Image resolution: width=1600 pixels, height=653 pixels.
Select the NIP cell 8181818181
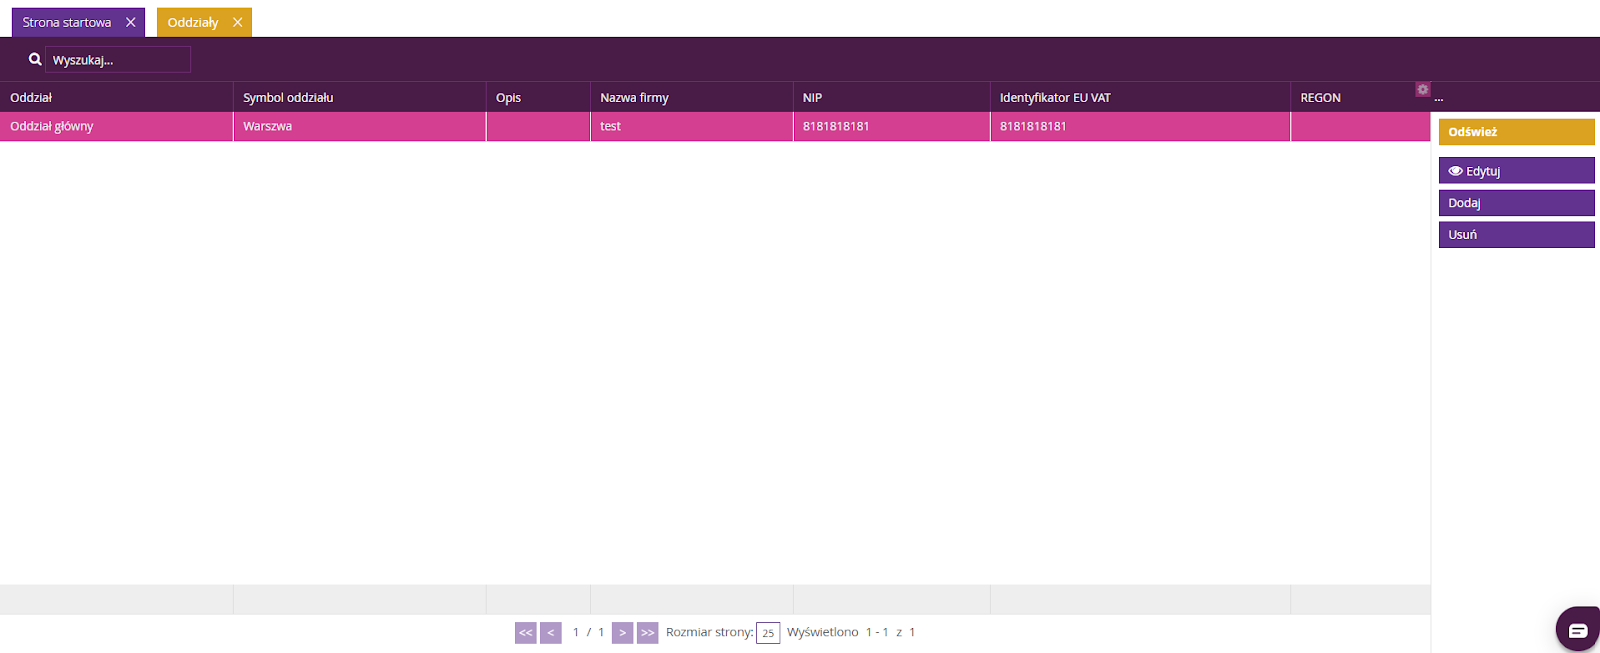pos(892,126)
